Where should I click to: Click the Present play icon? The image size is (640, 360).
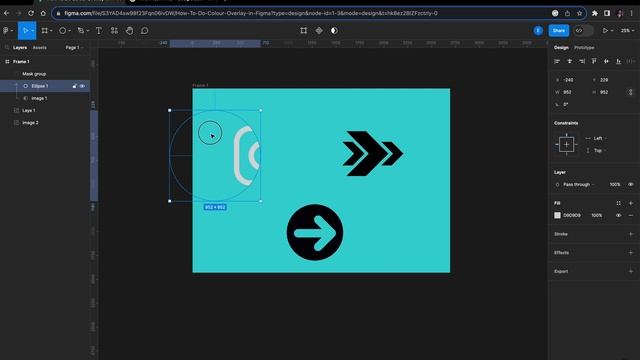[x=605, y=31]
